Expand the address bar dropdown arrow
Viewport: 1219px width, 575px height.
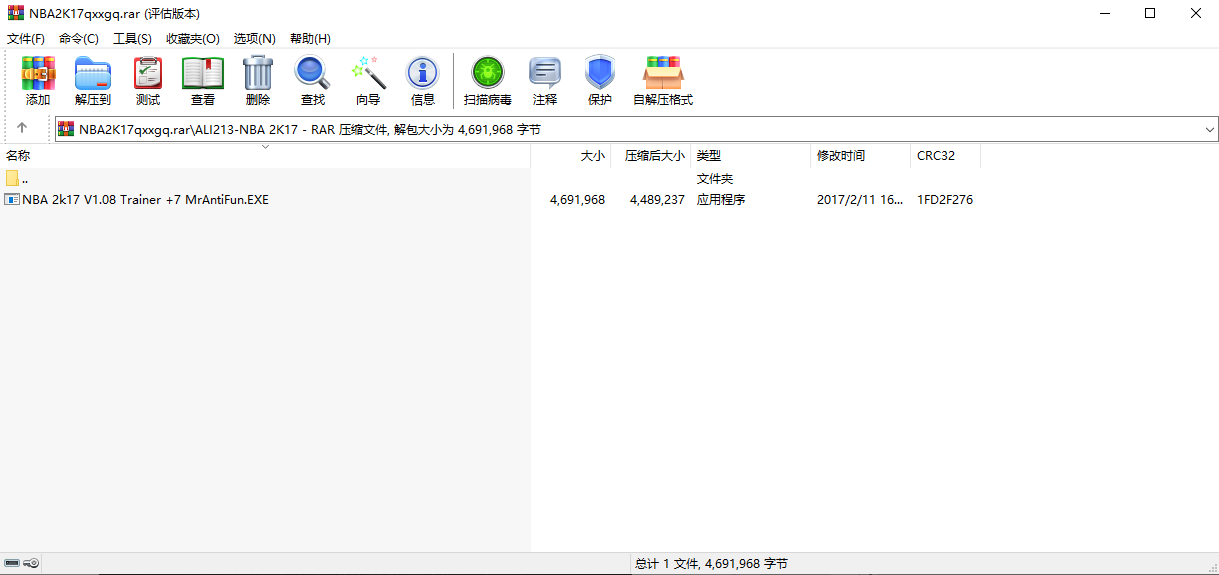coord(1209,129)
